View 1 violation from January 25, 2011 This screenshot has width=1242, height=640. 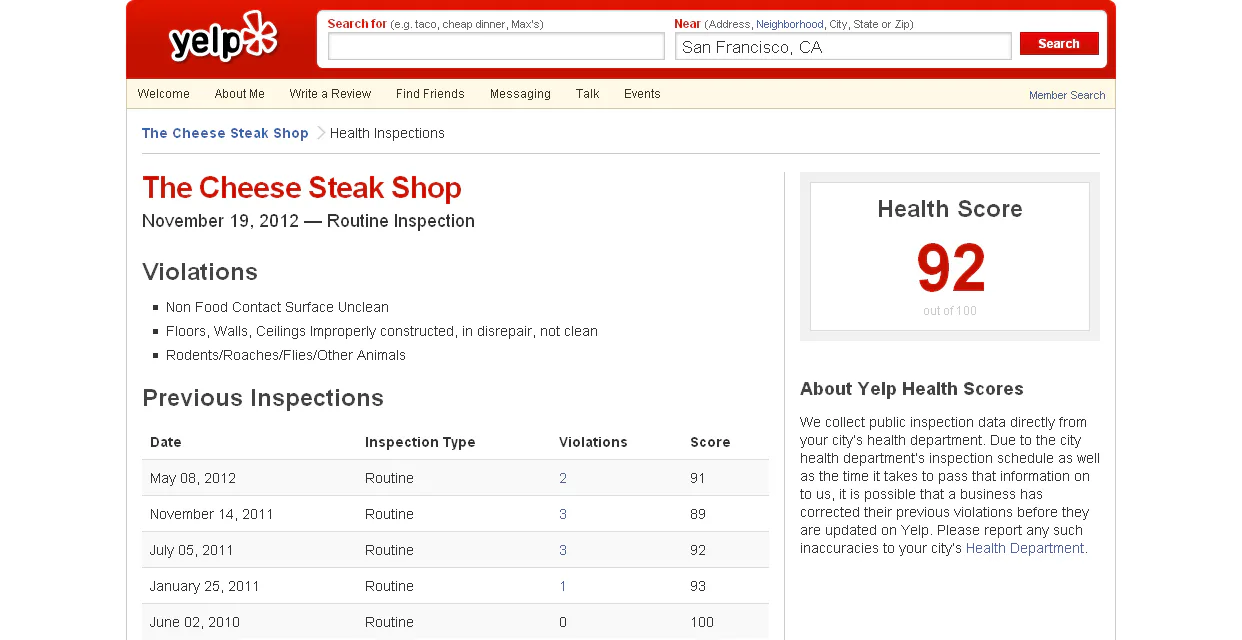tap(563, 586)
